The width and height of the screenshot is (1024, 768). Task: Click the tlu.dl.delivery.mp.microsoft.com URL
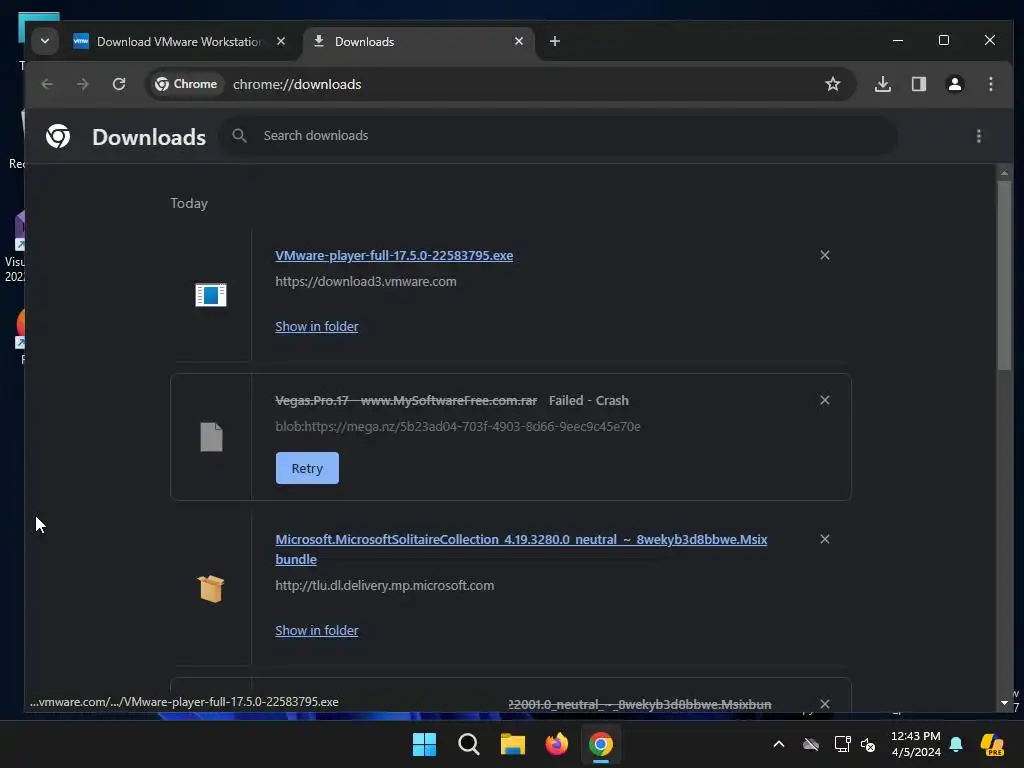(x=385, y=586)
